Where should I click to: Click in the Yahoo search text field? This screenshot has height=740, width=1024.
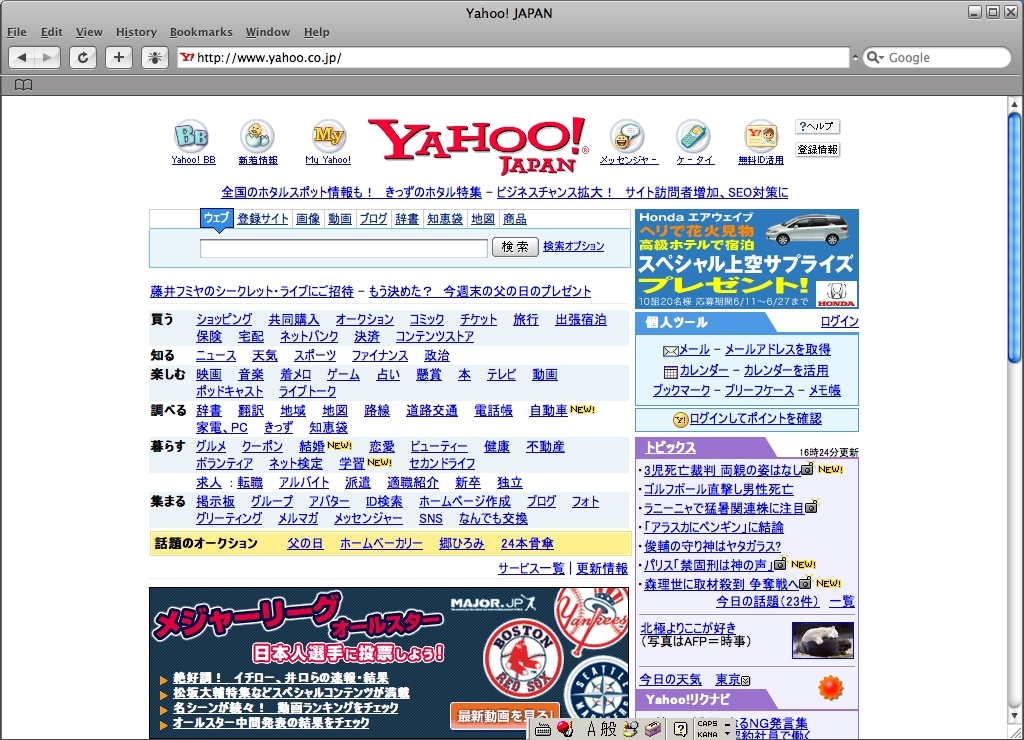[344, 248]
